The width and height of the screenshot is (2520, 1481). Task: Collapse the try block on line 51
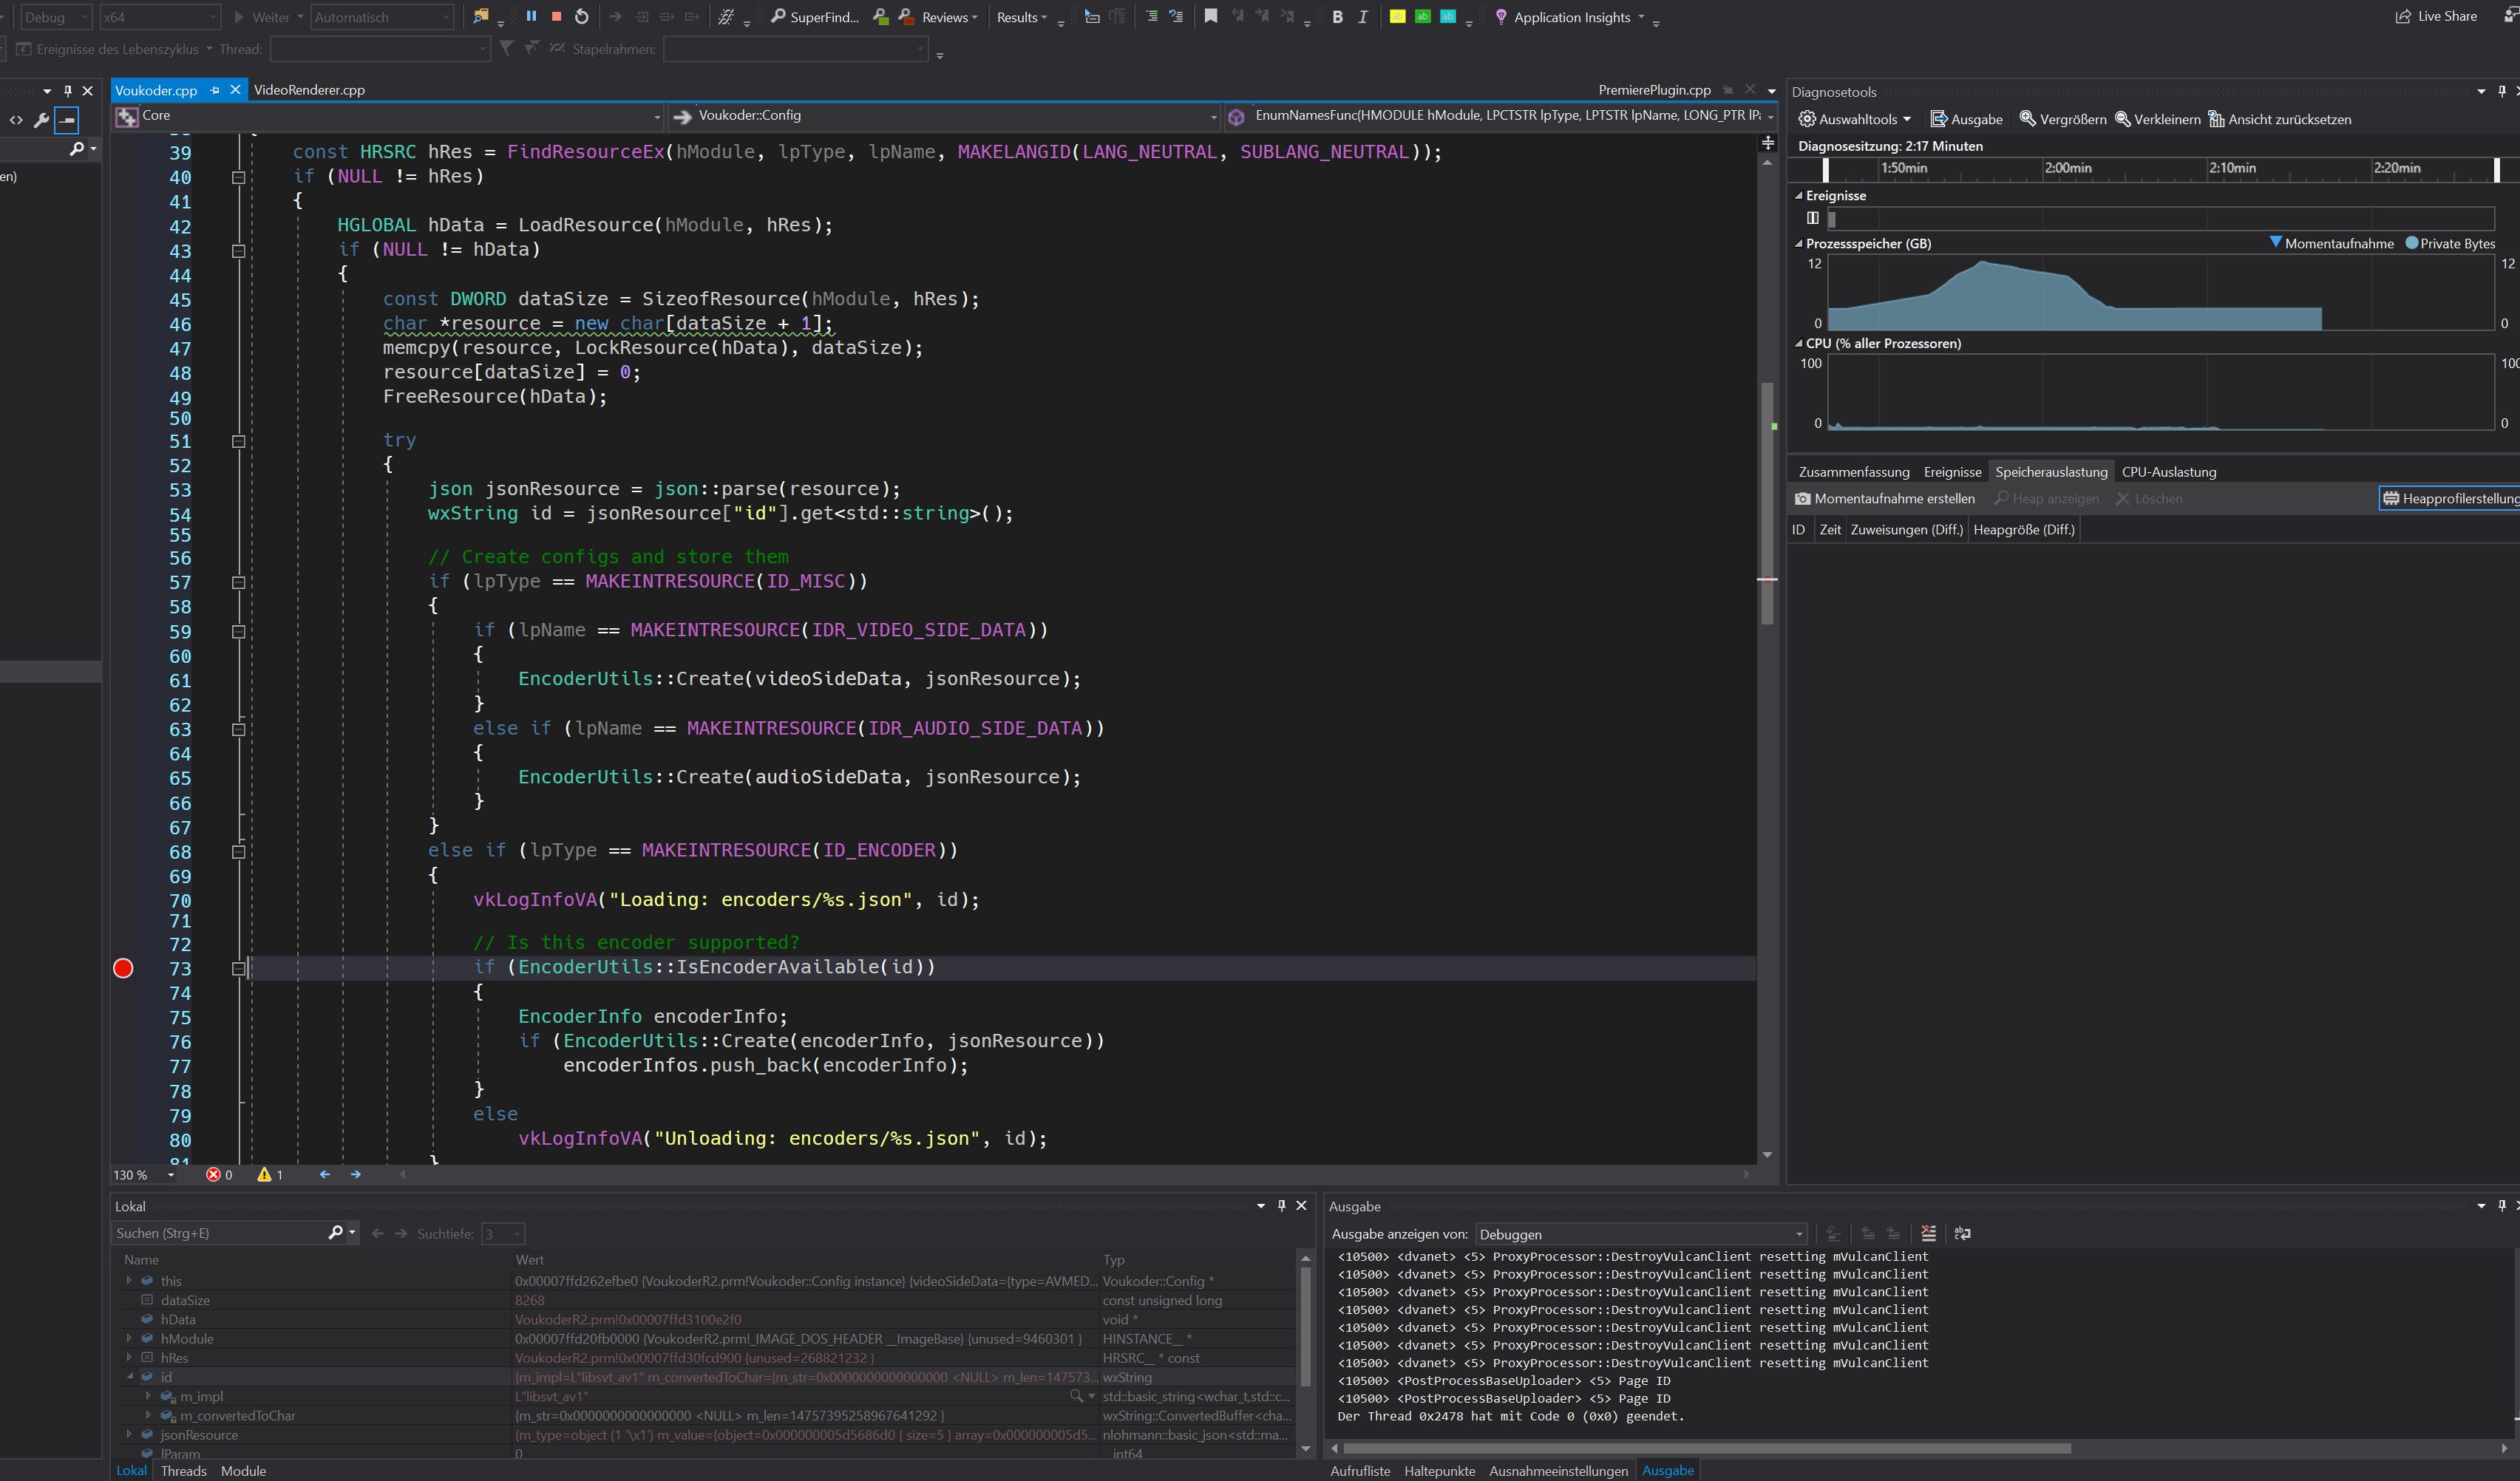pos(238,441)
